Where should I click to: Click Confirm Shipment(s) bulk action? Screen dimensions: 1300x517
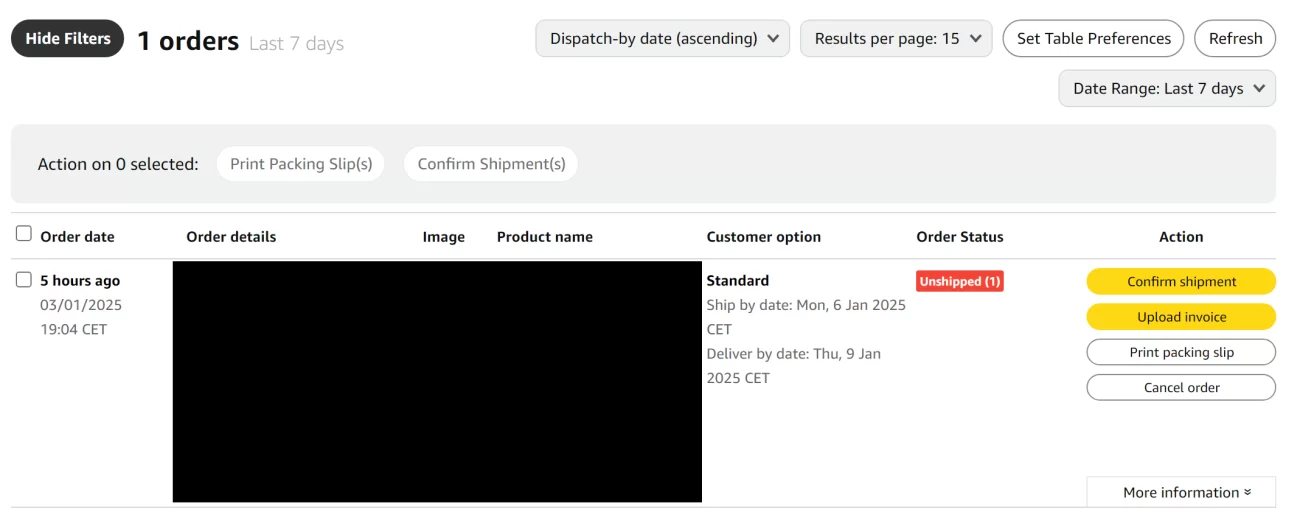click(x=491, y=164)
